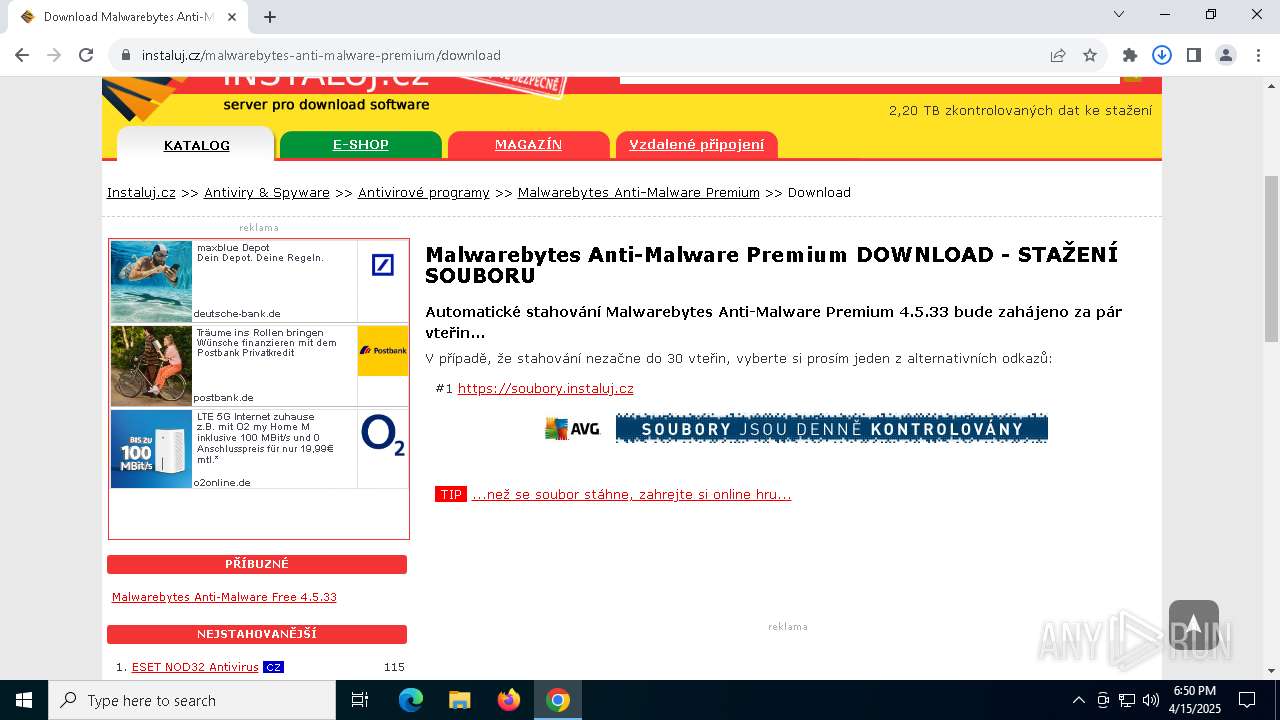Click the AVG logo
Viewport: 1280px width, 720px height.
click(572, 429)
